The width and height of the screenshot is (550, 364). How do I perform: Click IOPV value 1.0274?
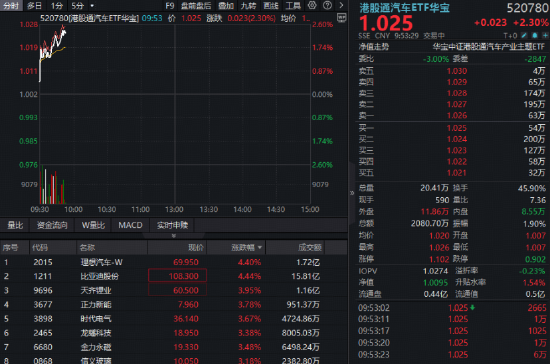tap(436, 271)
